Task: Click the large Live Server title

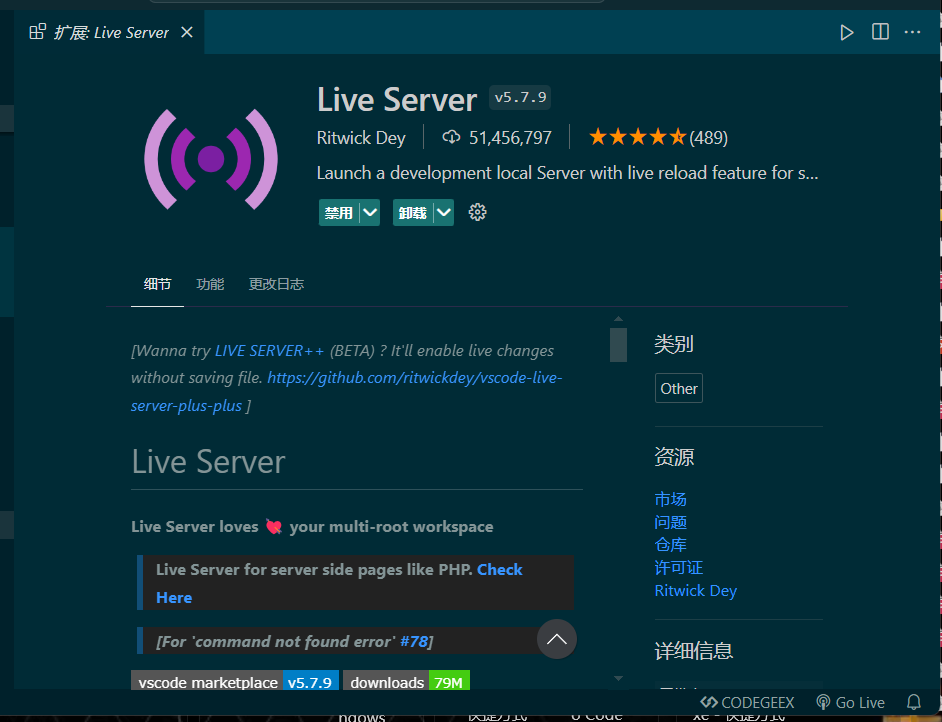Action: (397, 100)
